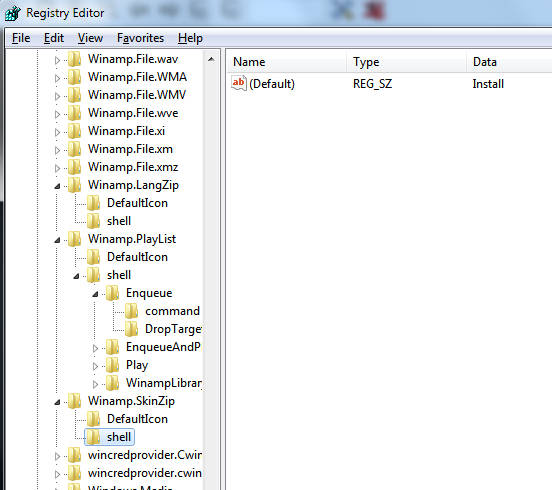Sort values by the Name column header
Image resolution: width=552 pixels, height=490 pixels.
[286, 62]
